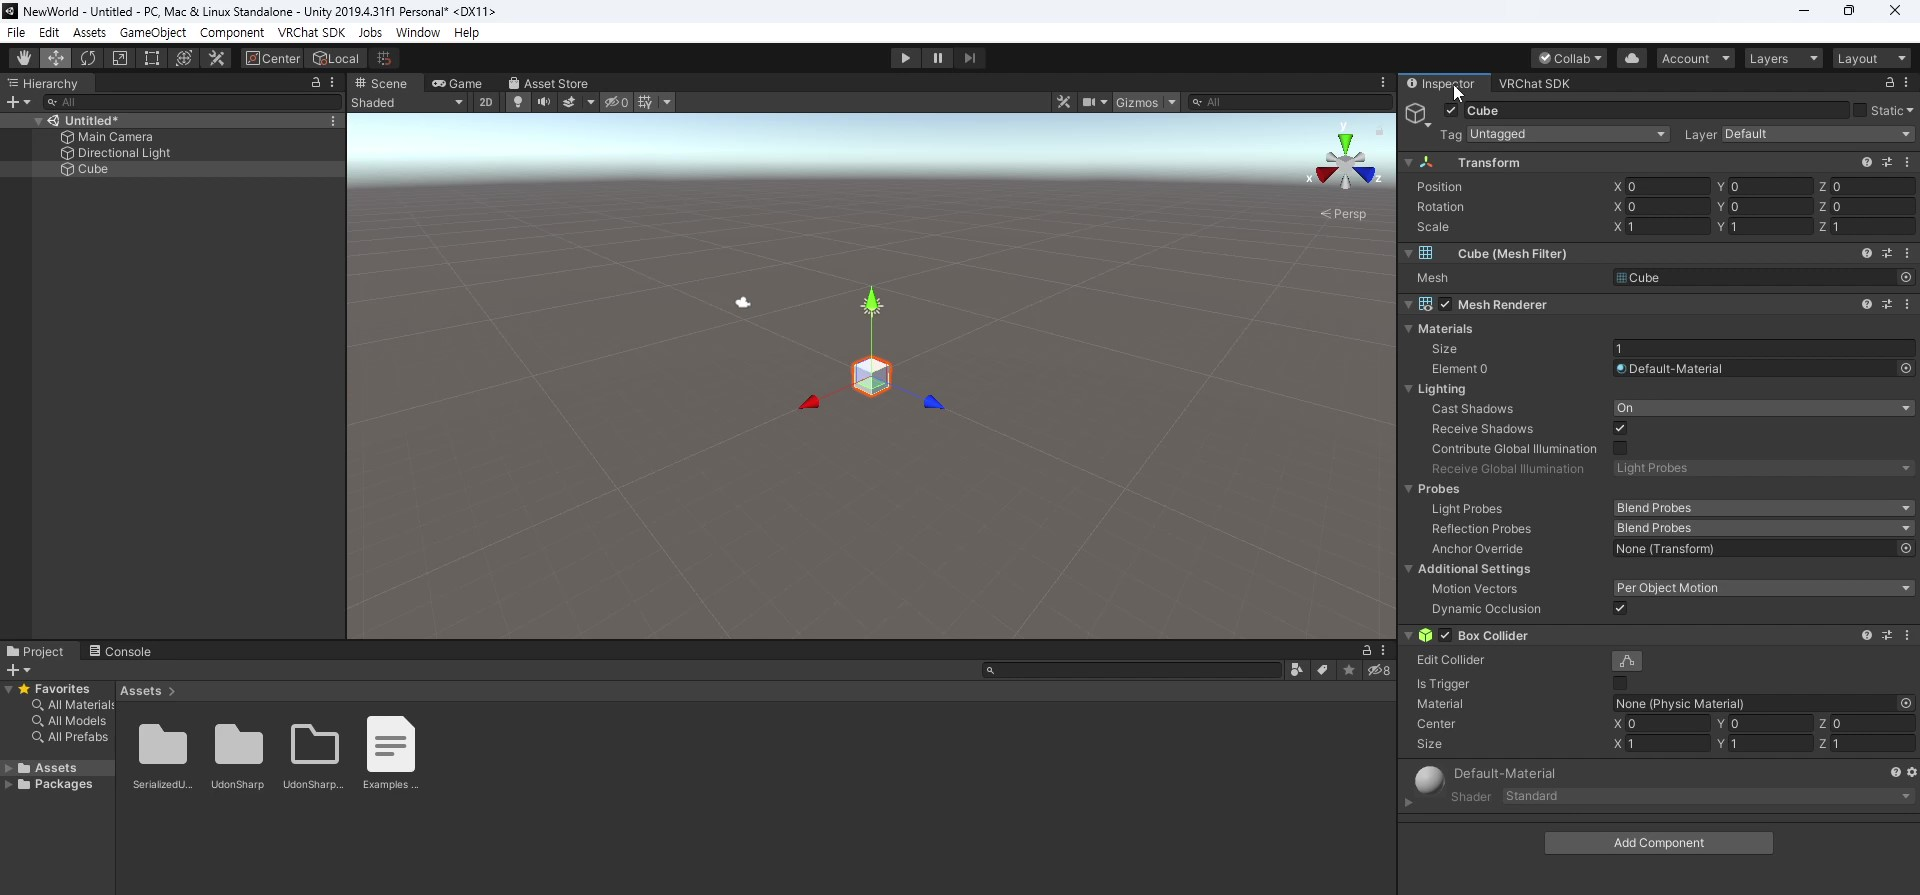Select the Move tool
This screenshot has width=1920, height=895.
56,58
